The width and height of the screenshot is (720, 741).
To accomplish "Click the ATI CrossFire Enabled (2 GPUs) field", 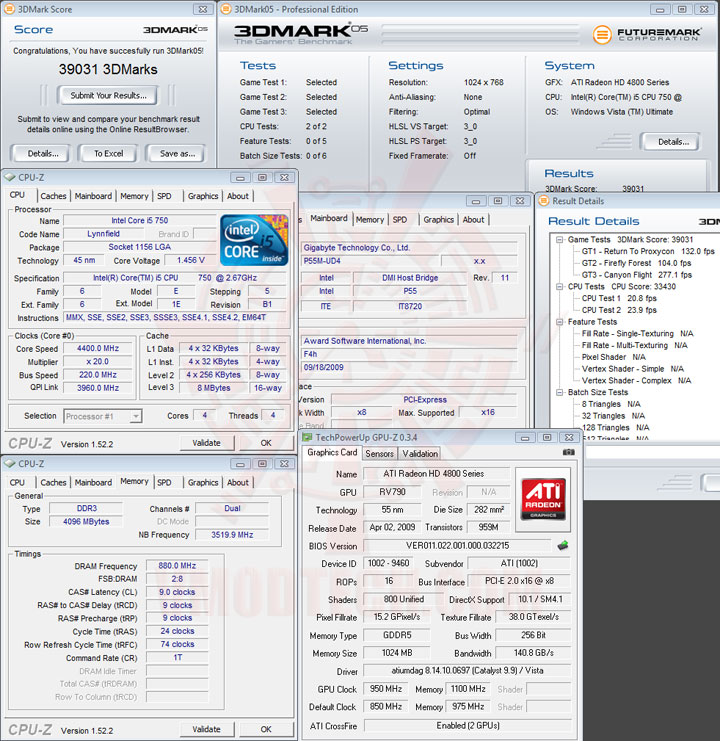I will tap(468, 725).
